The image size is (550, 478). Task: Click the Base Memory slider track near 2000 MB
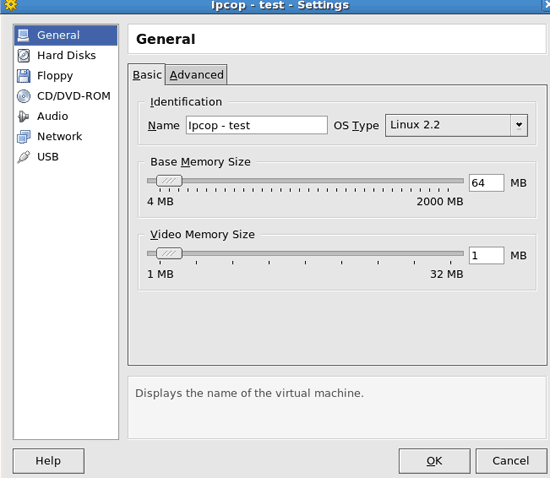point(449,181)
